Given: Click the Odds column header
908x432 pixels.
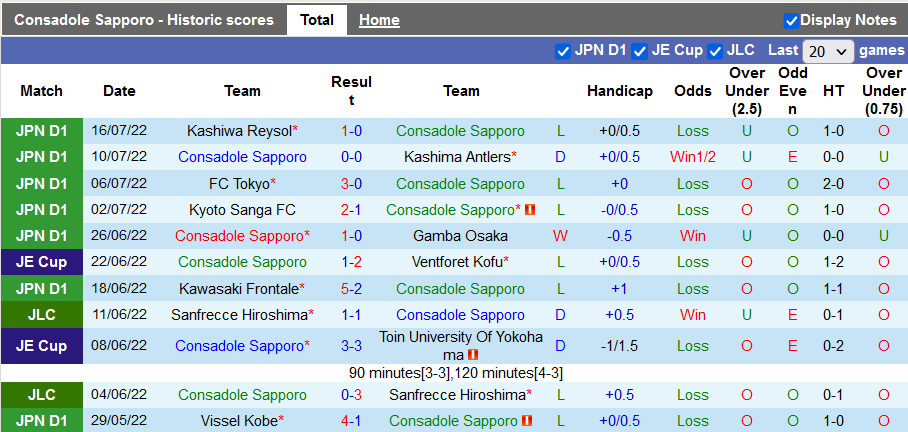Looking at the screenshot, I should pyautogui.click(x=693, y=91).
